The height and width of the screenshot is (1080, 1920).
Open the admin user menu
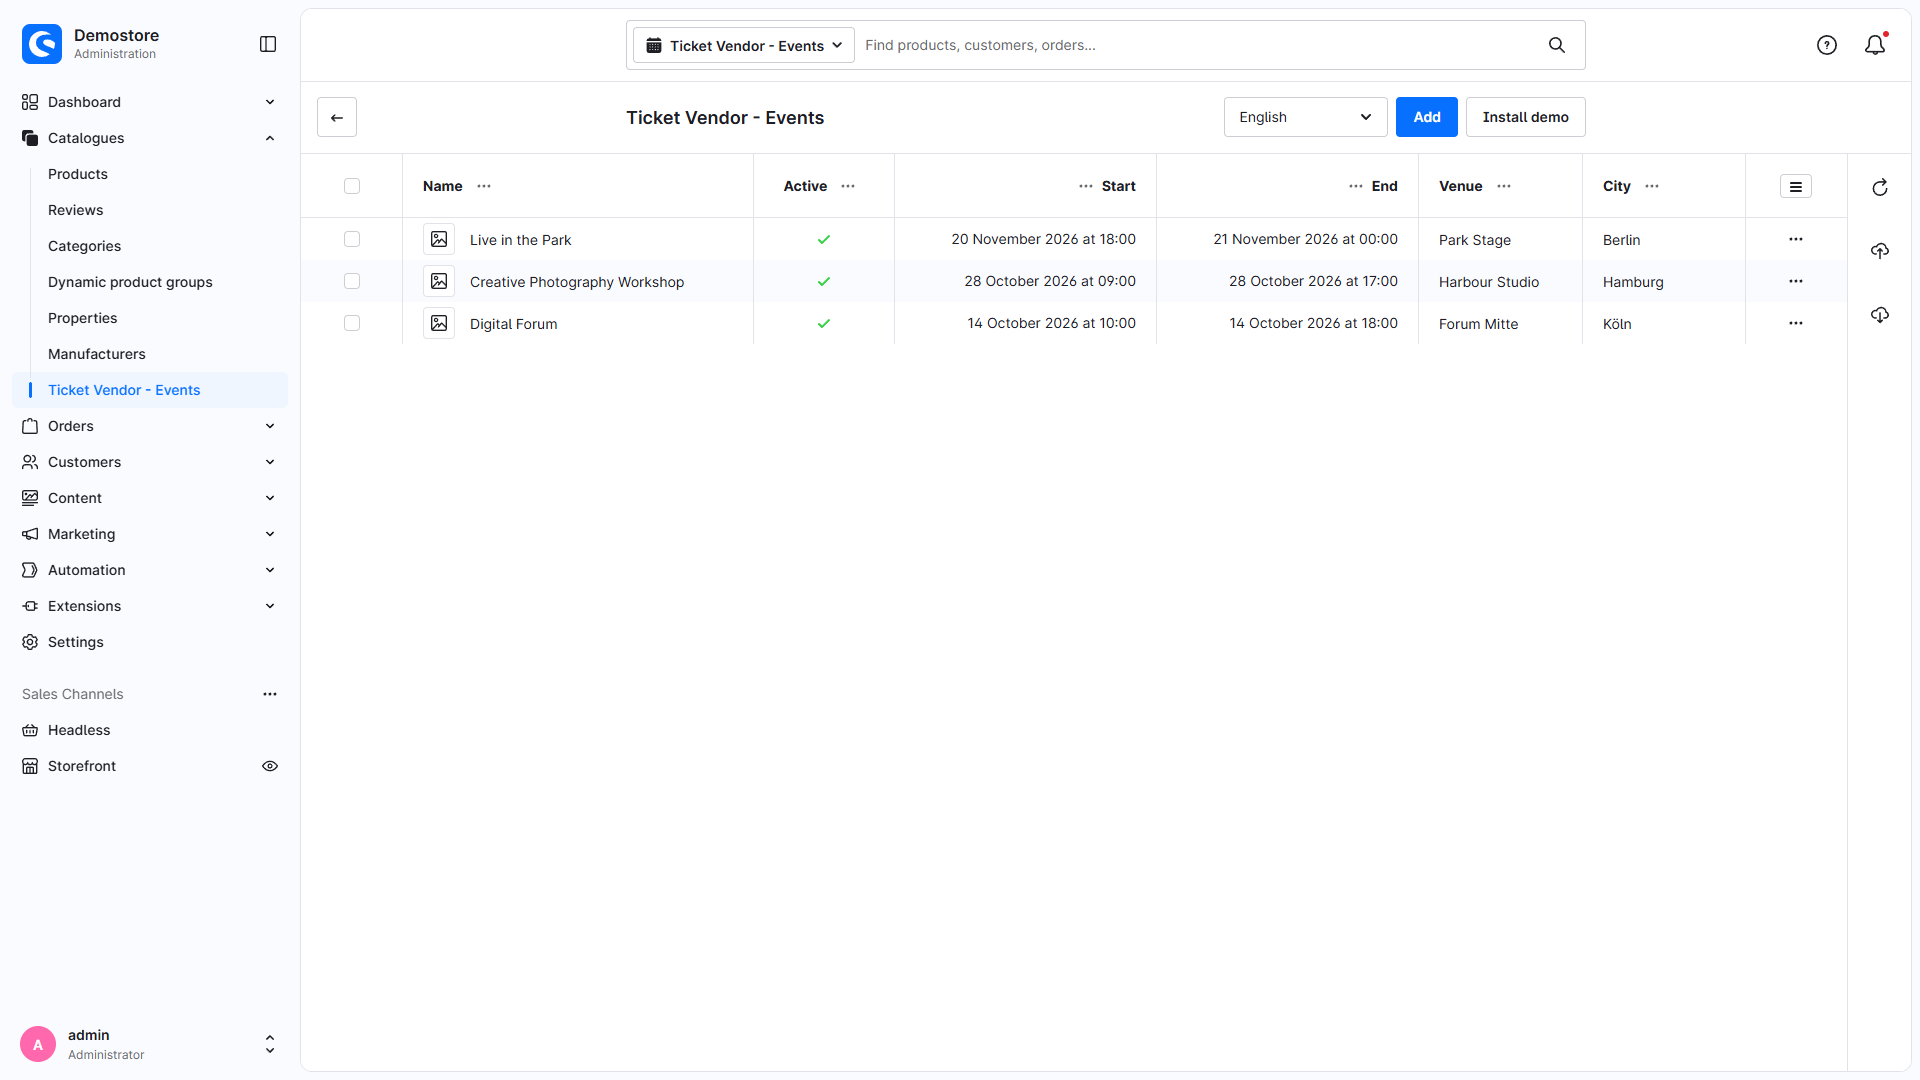click(150, 1044)
